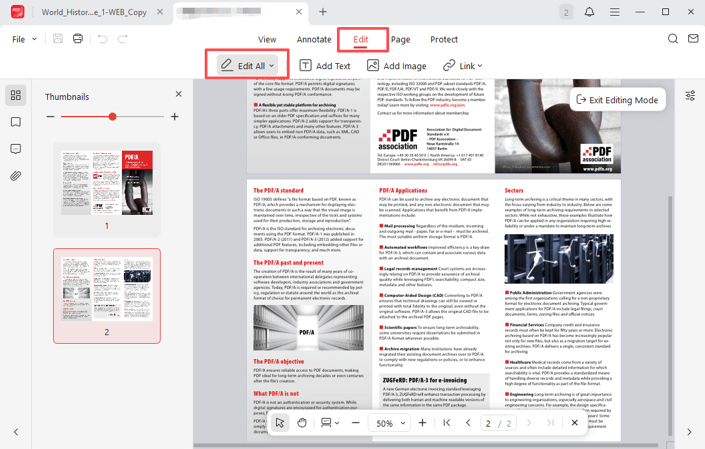The width and height of the screenshot is (705, 449).
Task: Open the Comments panel icon
Action: click(x=16, y=149)
